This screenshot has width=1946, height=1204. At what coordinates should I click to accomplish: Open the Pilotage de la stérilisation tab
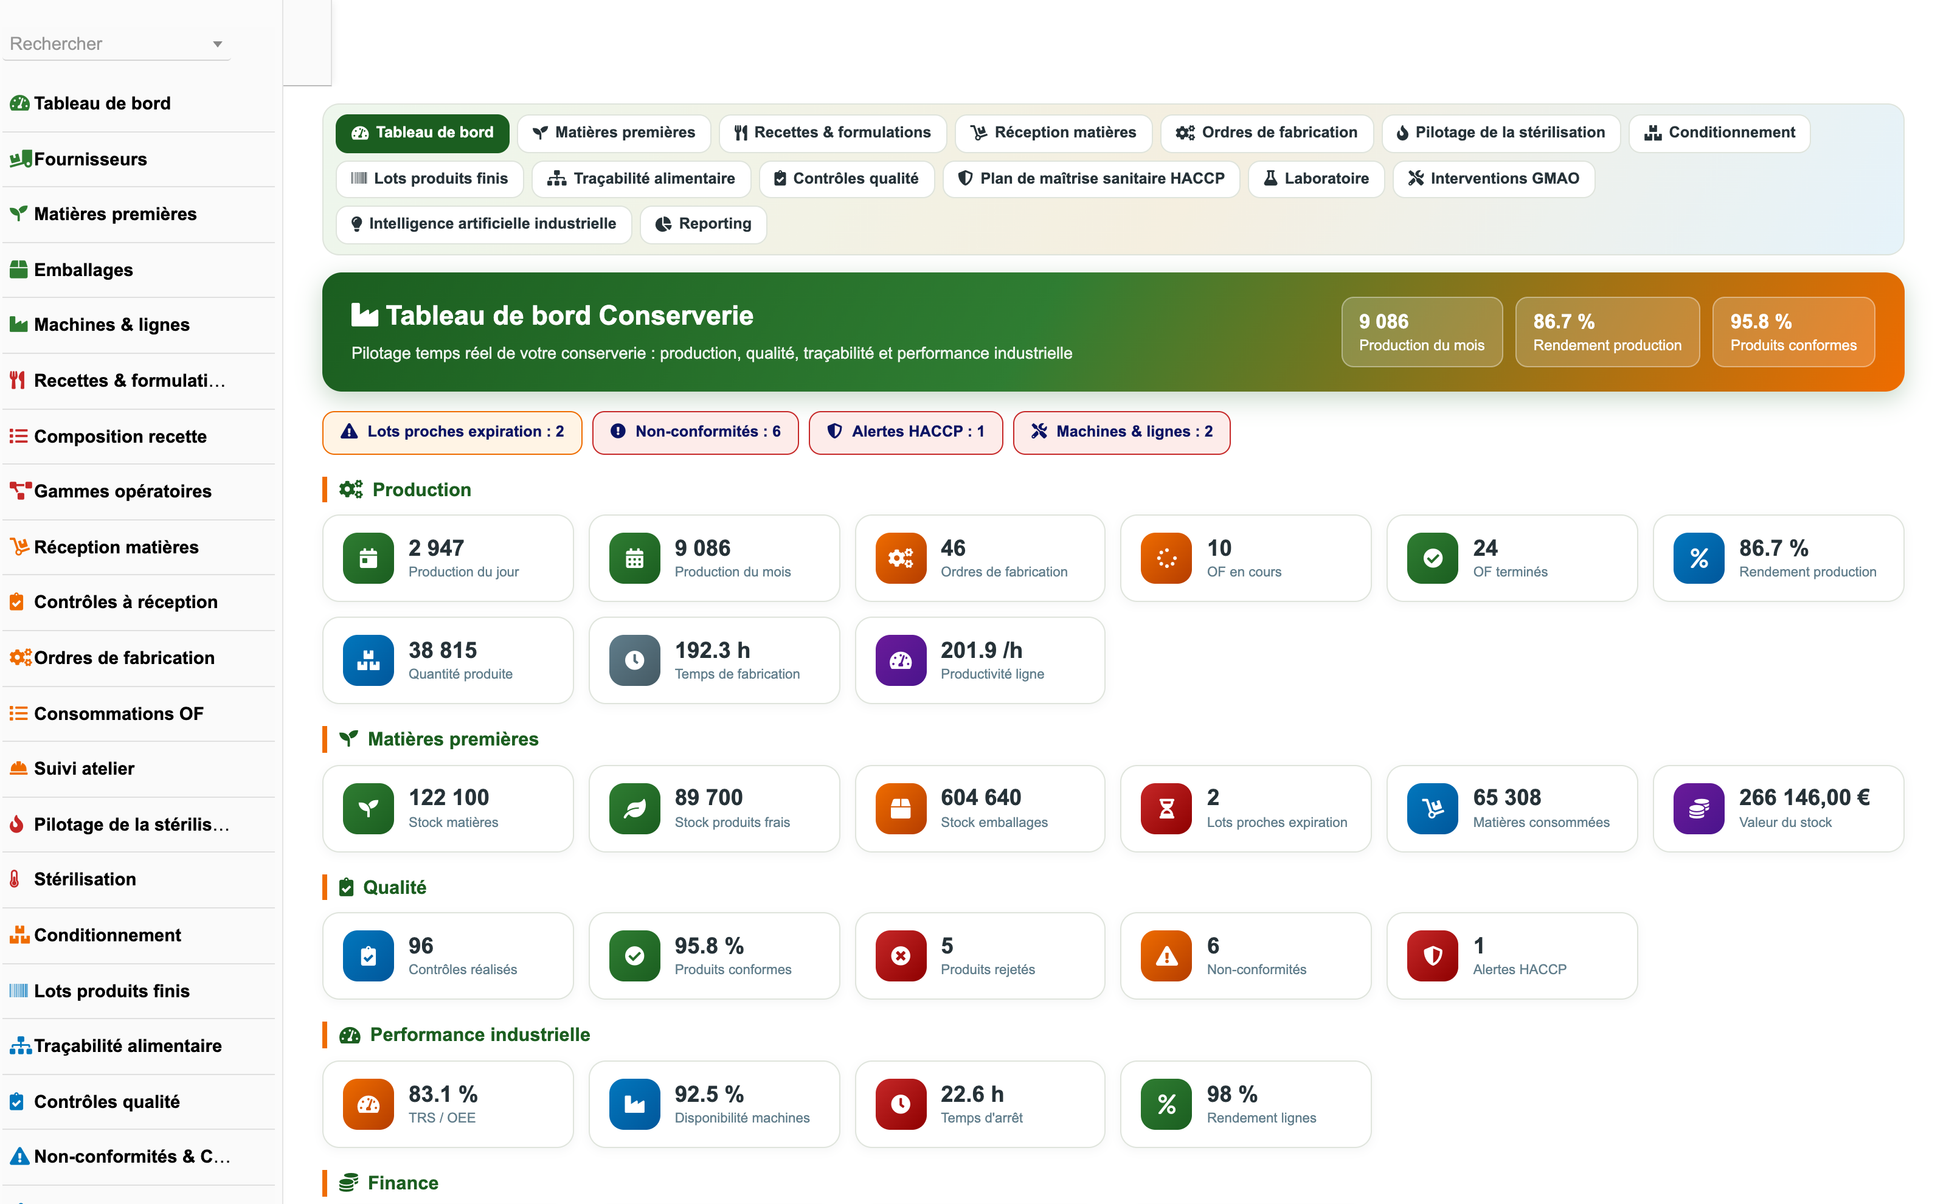(1500, 133)
